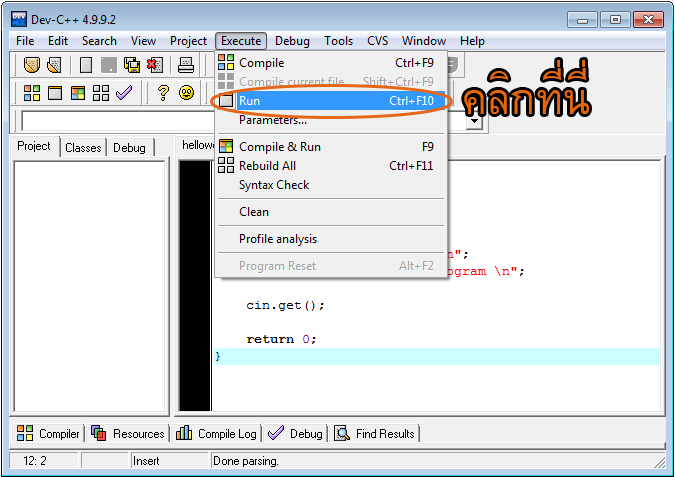Screen dimensions: 675x477
Task: Click the cin.get(); code line
Action: [285, 305]
